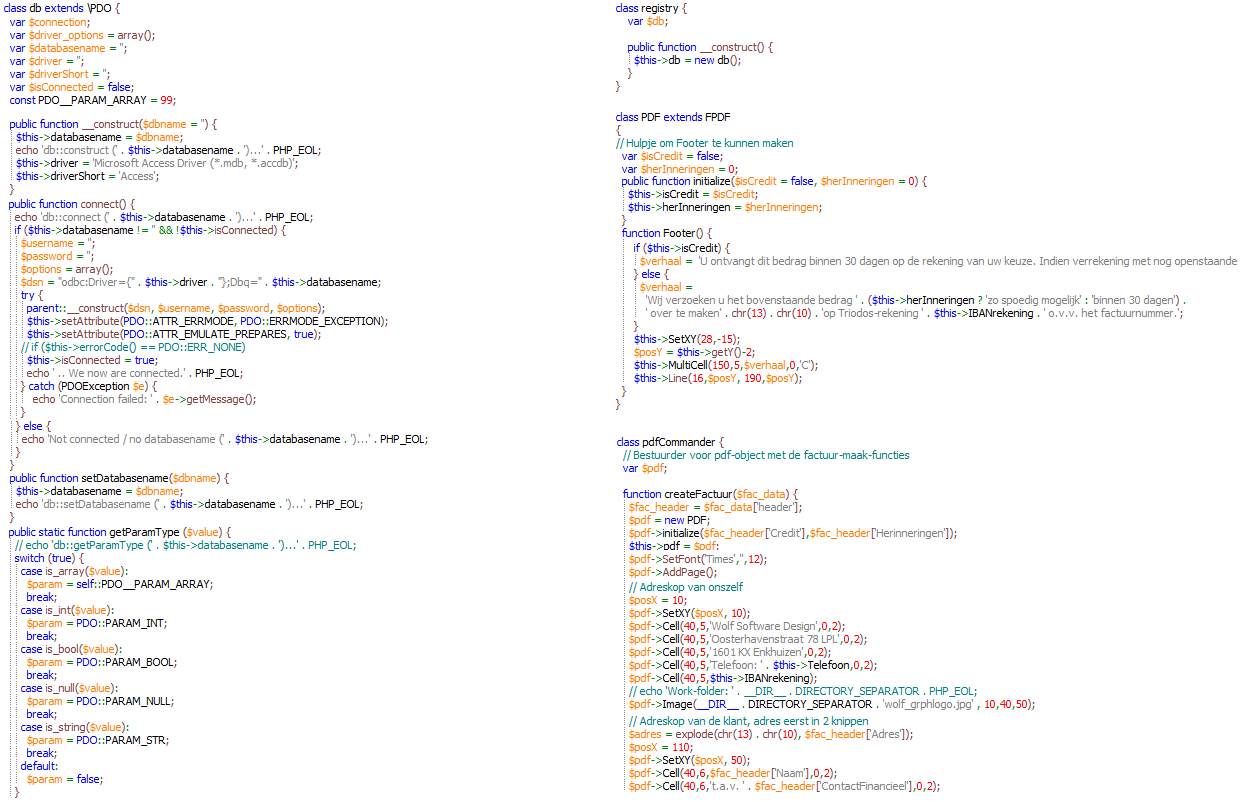Screen dimensions: 1240x802
Task: Click the 'class PDF extends FPDF' declaration
Action: point(672,117)
